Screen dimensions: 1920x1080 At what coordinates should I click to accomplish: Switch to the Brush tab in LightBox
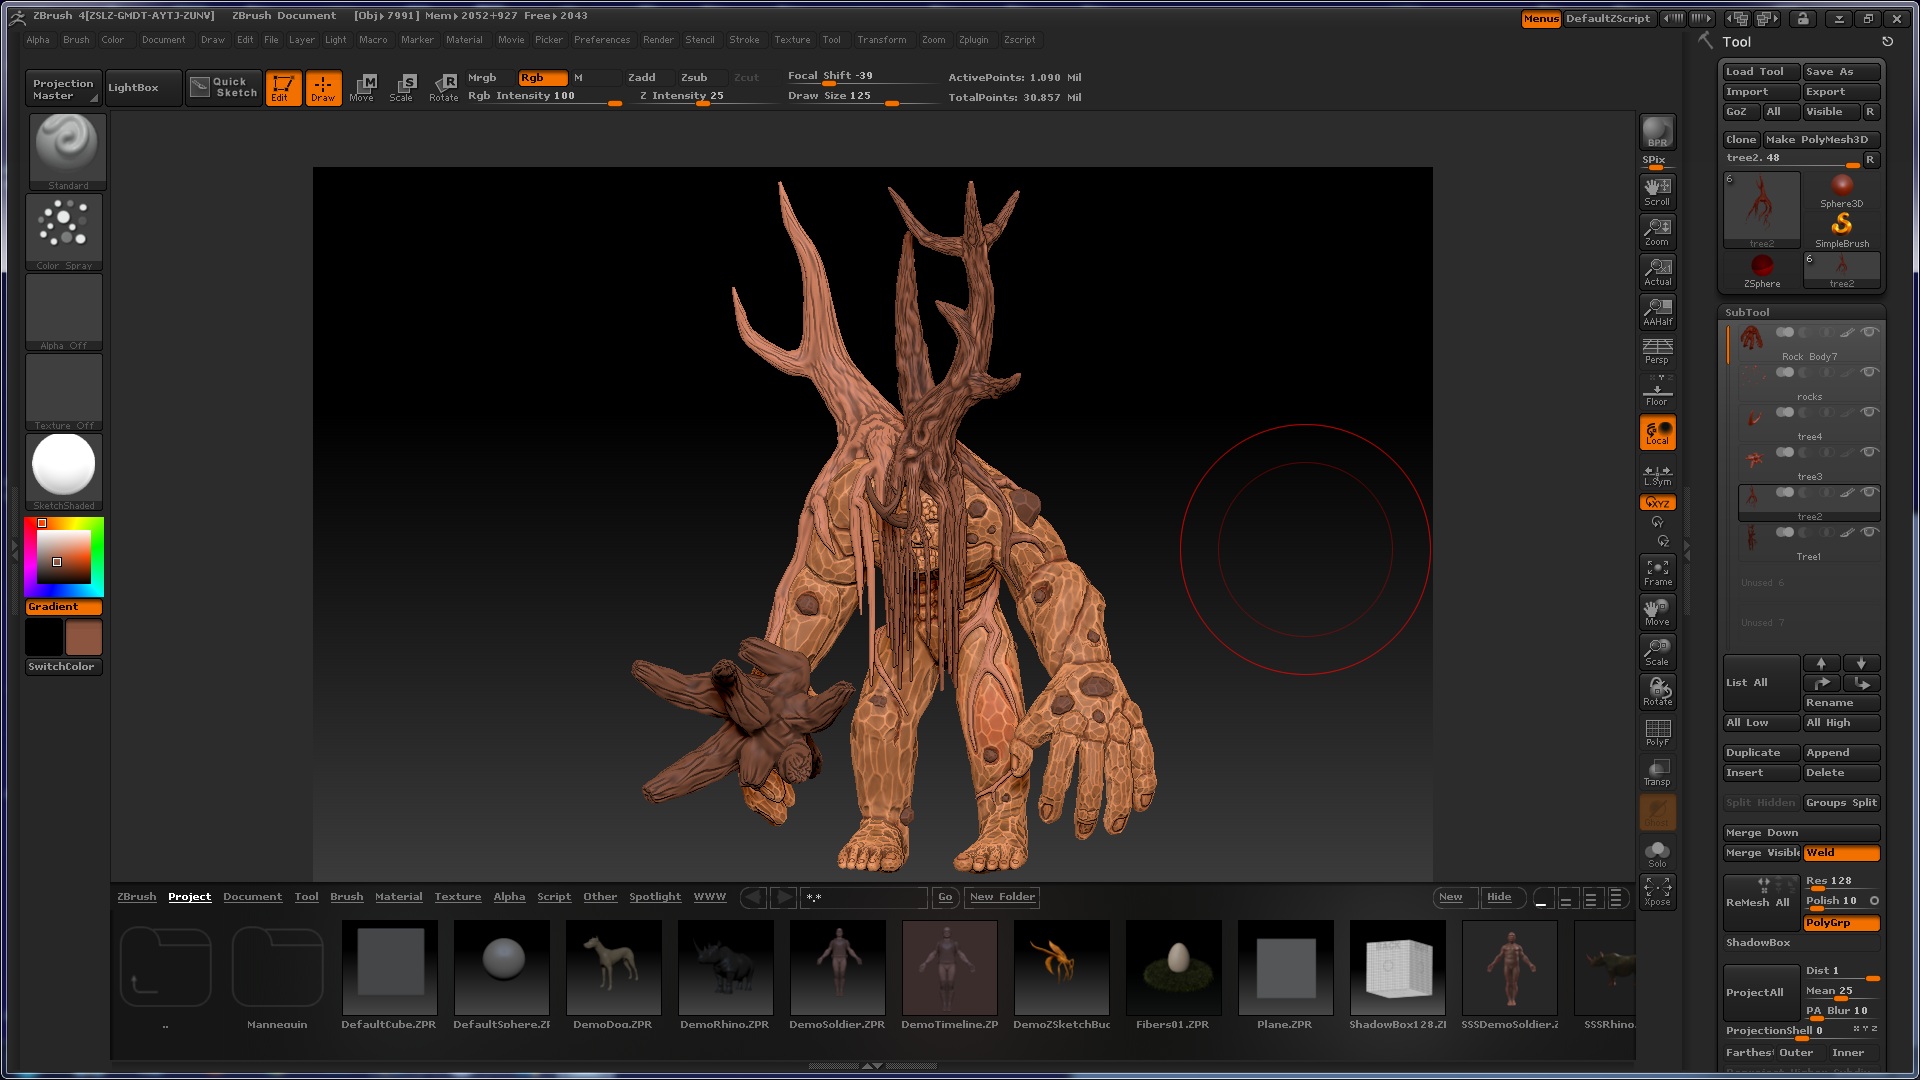coord(346,897)
